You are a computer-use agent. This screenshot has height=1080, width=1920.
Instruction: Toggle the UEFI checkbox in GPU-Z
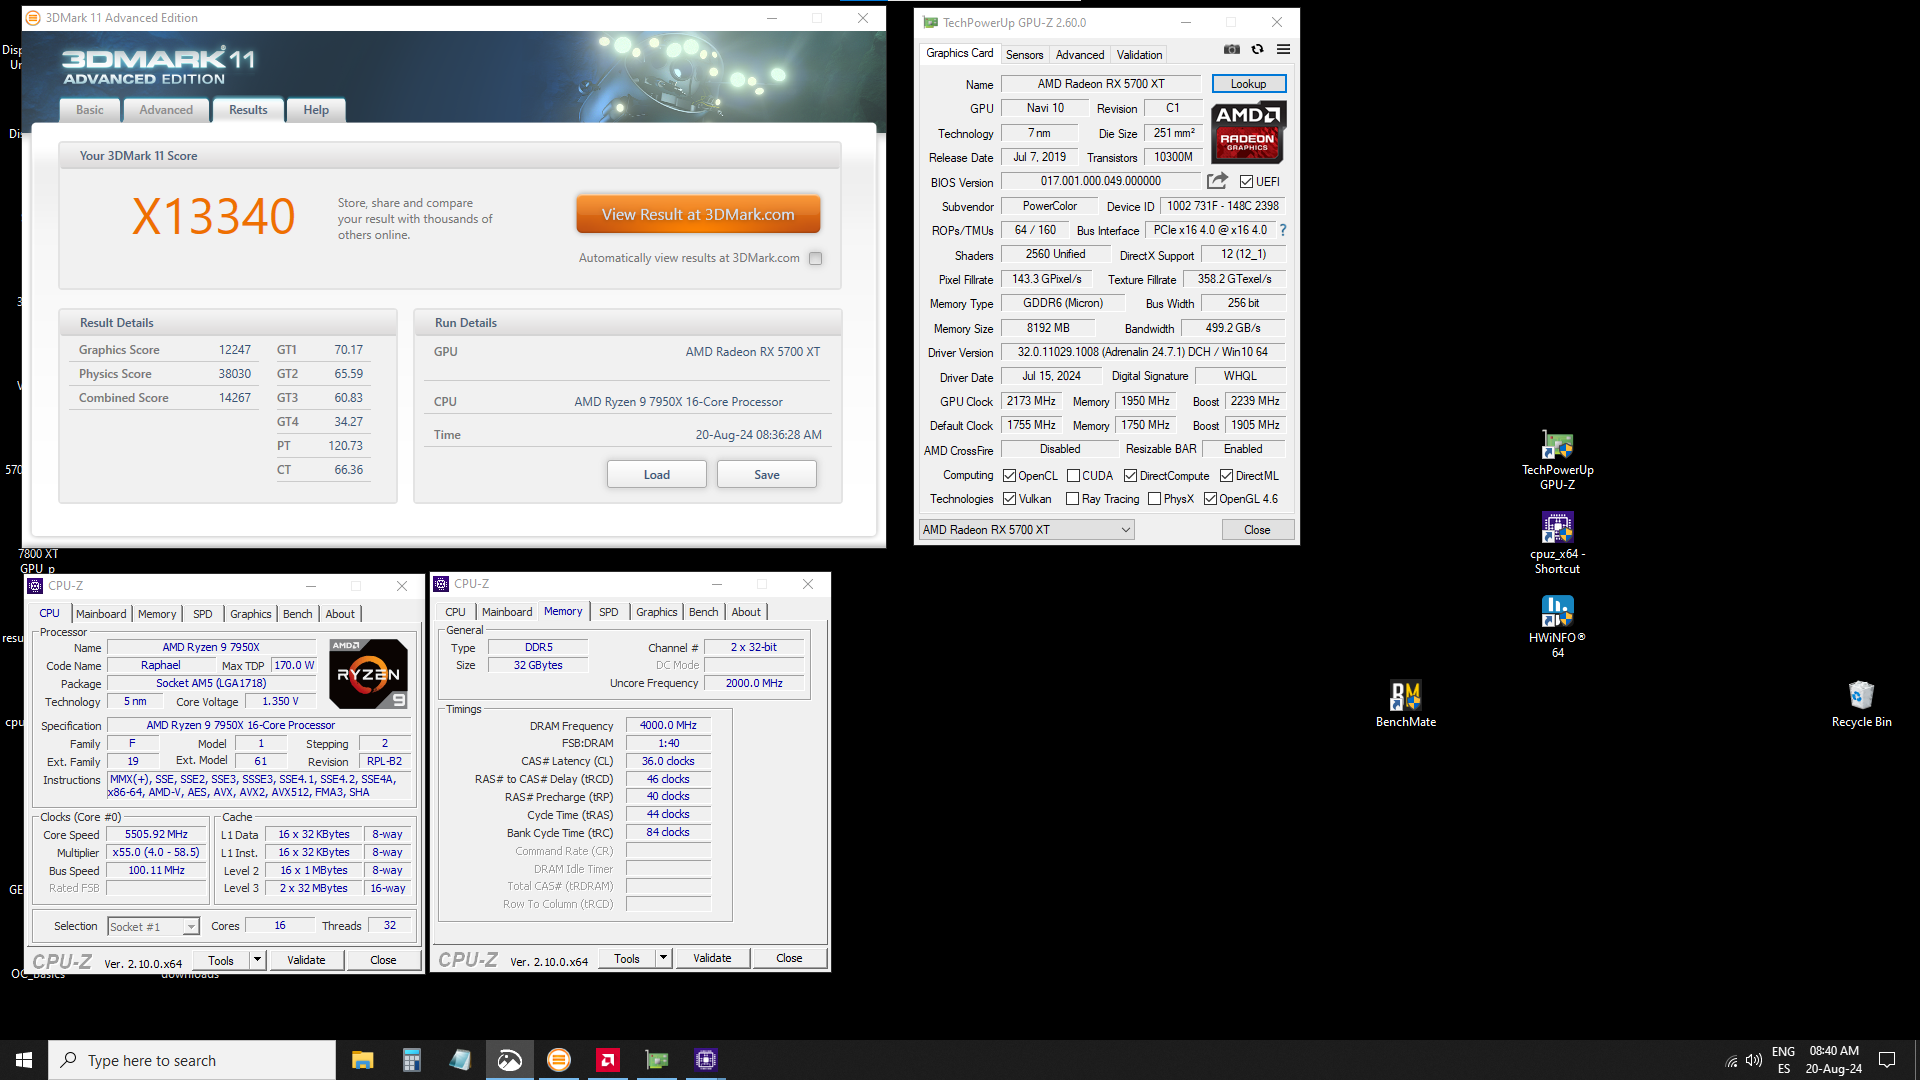point(1246,182)
